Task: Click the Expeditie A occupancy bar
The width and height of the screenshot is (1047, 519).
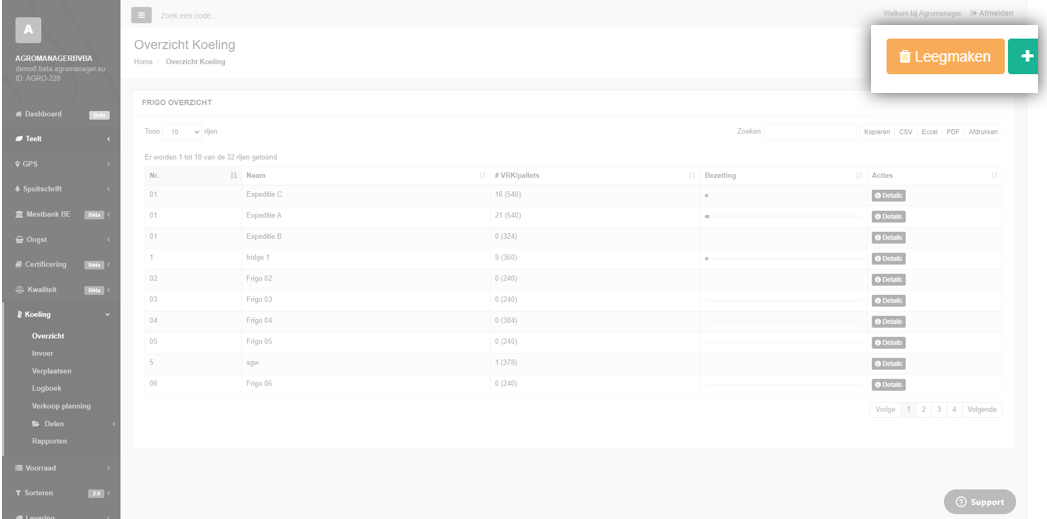Action: (x=784, y=216)
